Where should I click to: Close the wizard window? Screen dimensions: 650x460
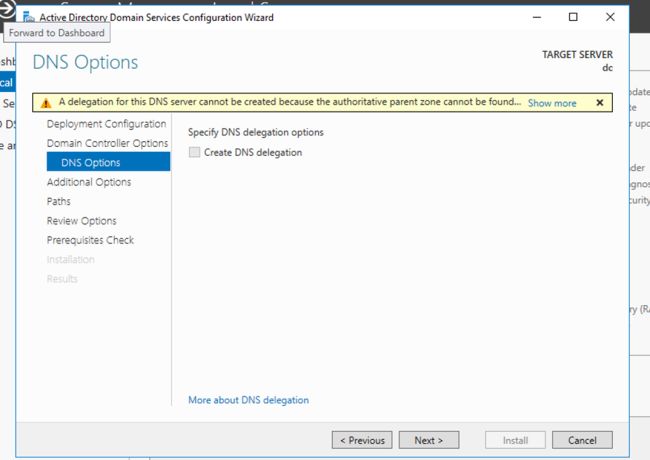[x=610, y=17]
